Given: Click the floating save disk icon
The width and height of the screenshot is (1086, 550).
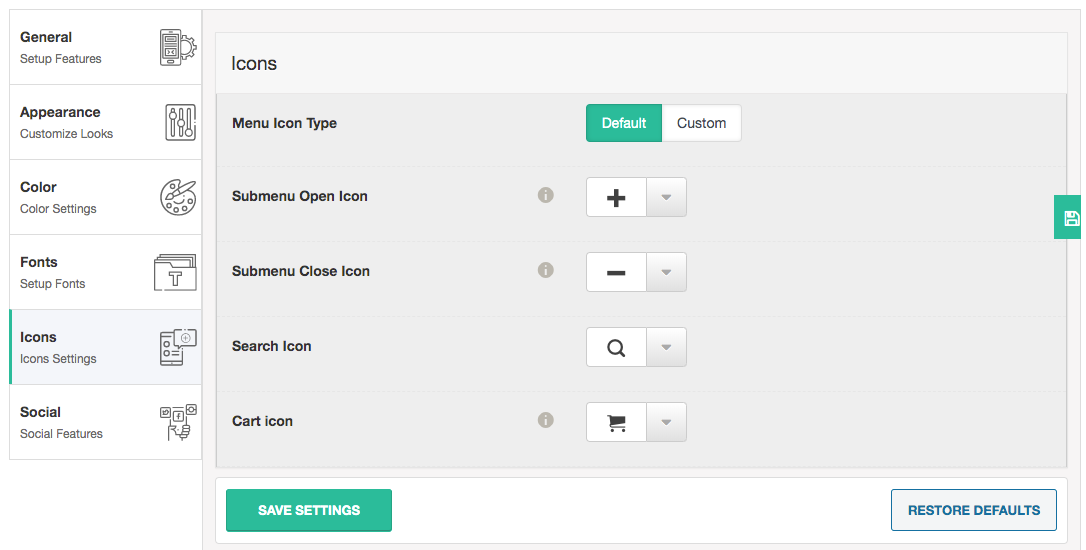Looking at the screenshot, I should [x=1070, y=218].
